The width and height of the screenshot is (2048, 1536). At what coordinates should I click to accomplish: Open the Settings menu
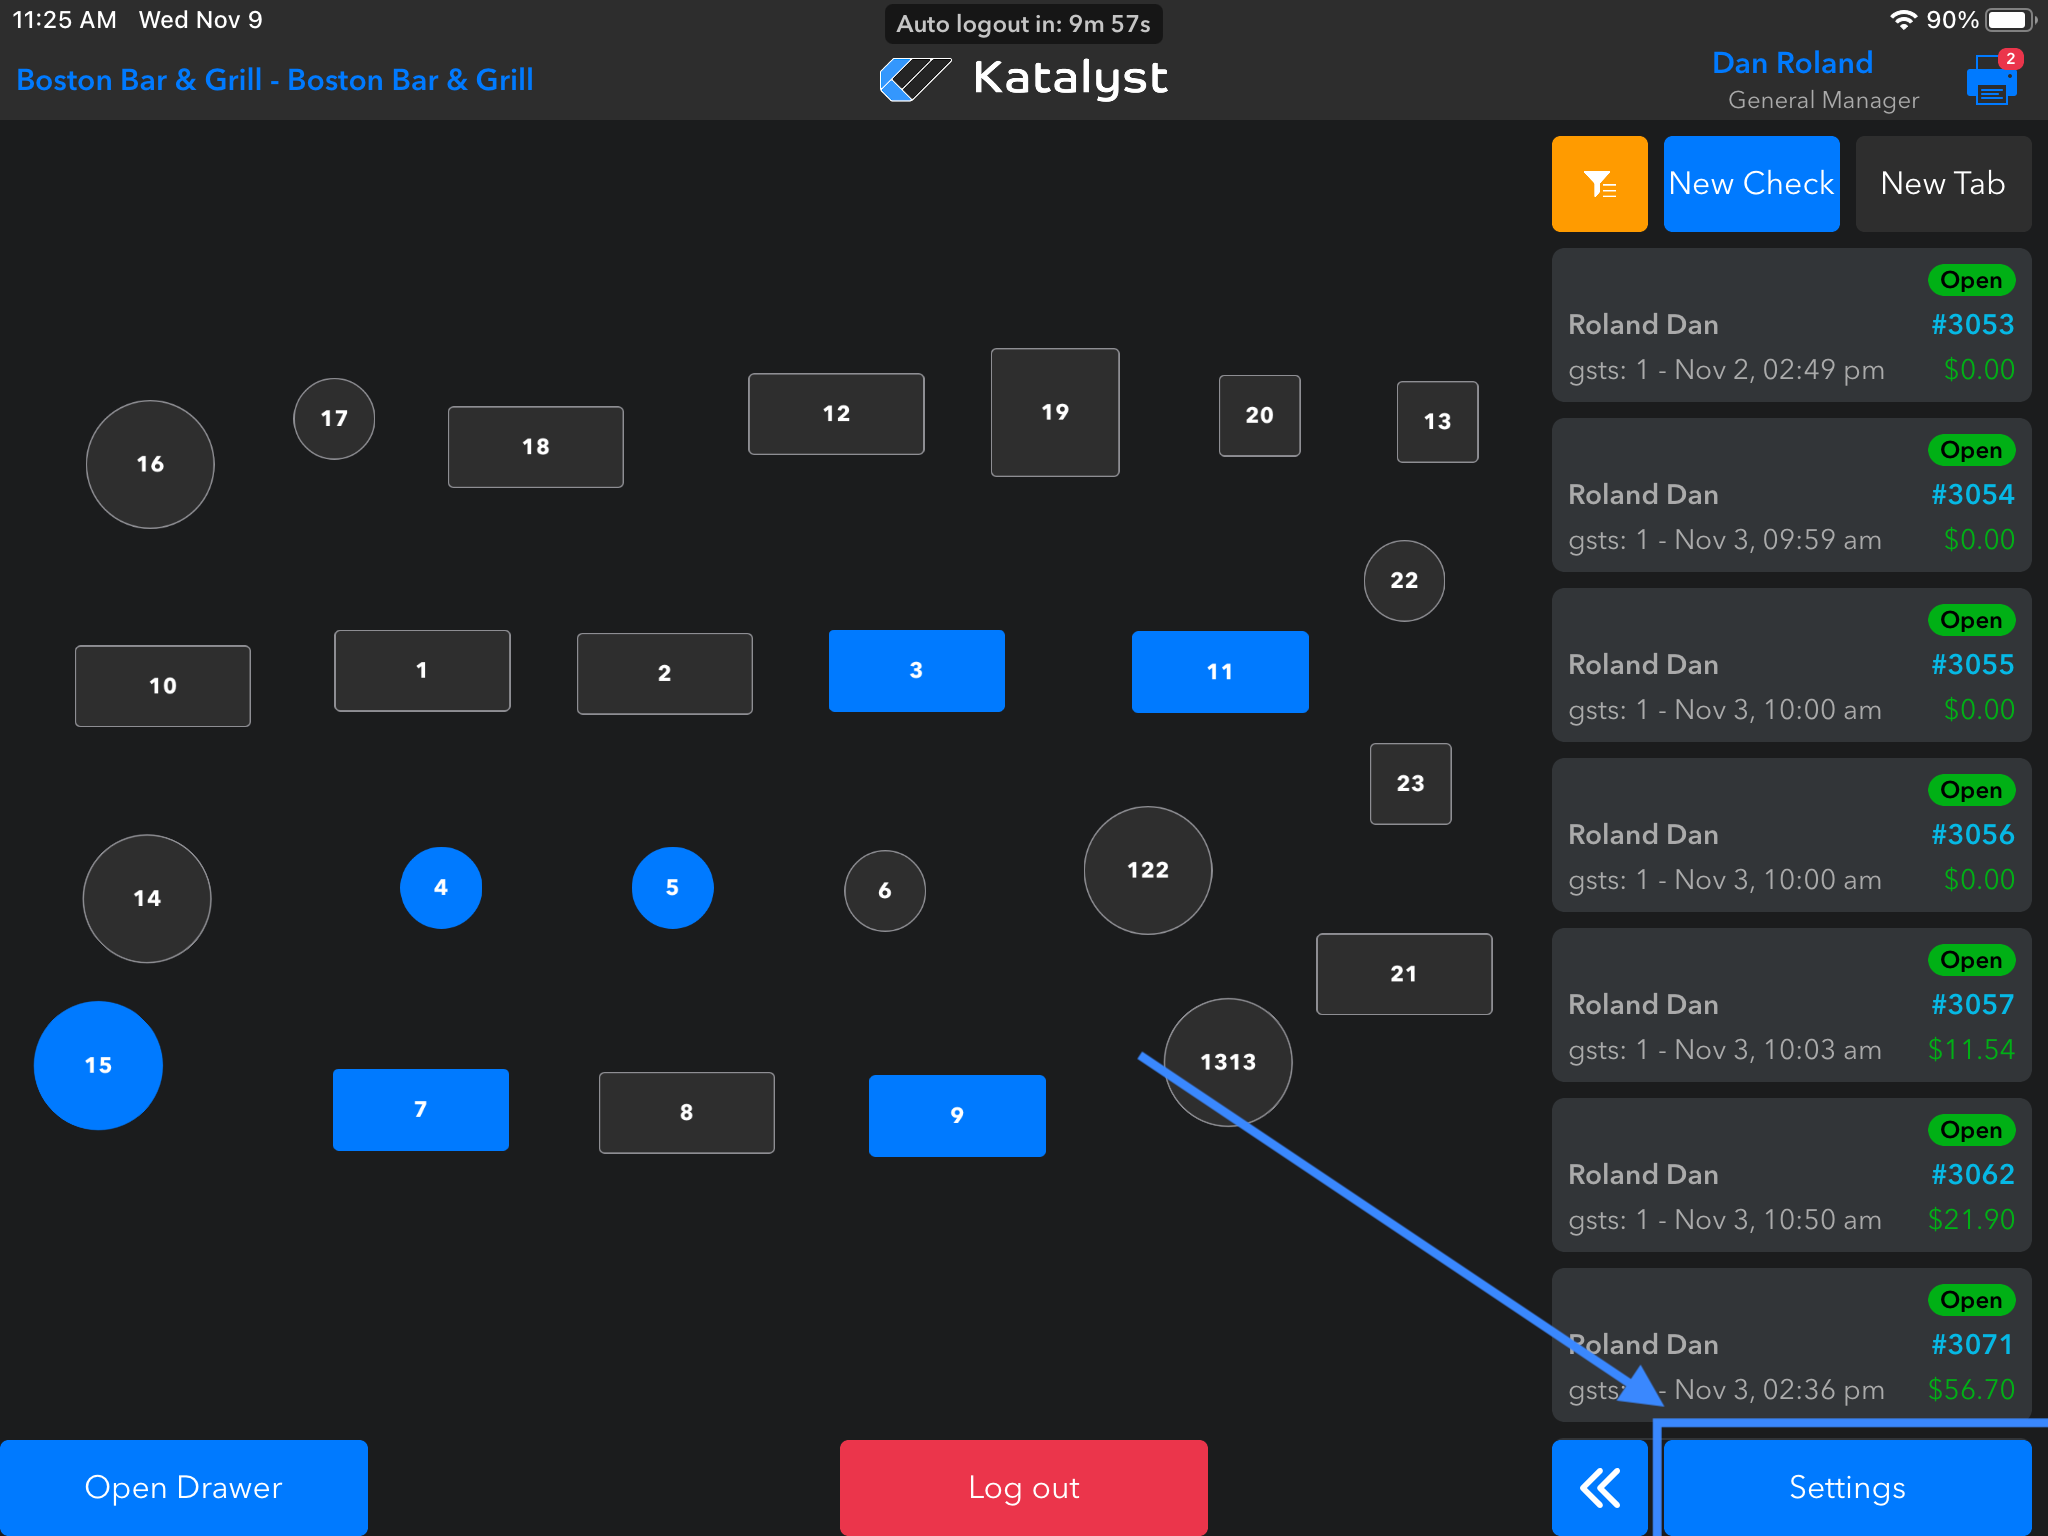(x=1846, y=1487)
